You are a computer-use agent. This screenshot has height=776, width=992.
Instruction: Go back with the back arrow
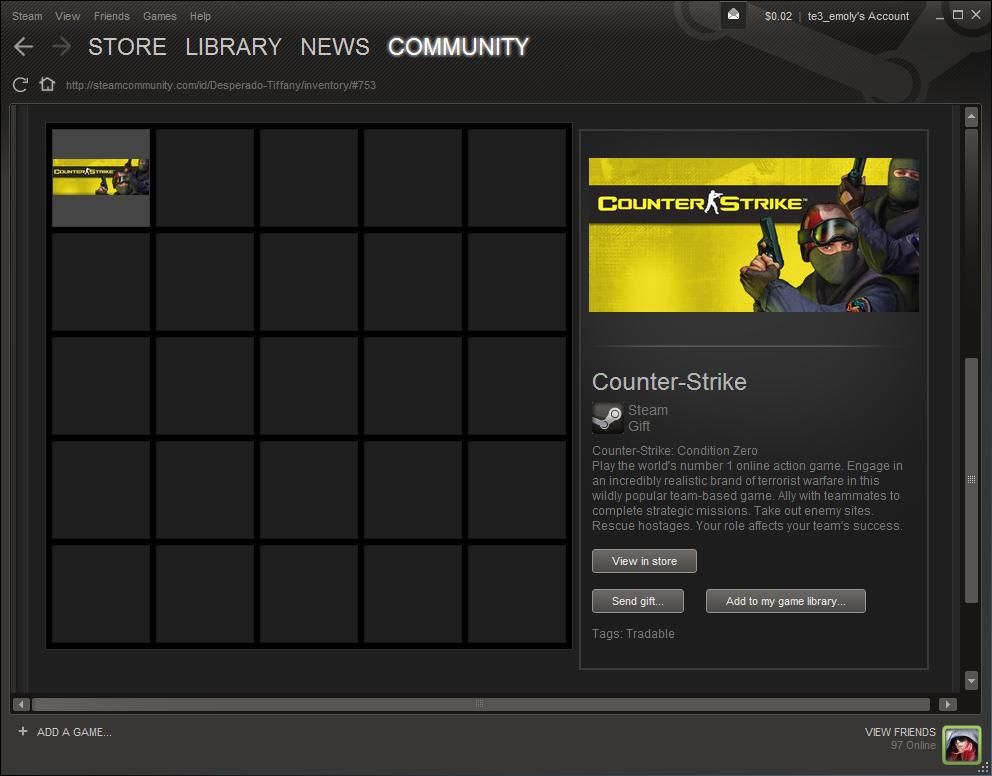[x=23, y=46]
